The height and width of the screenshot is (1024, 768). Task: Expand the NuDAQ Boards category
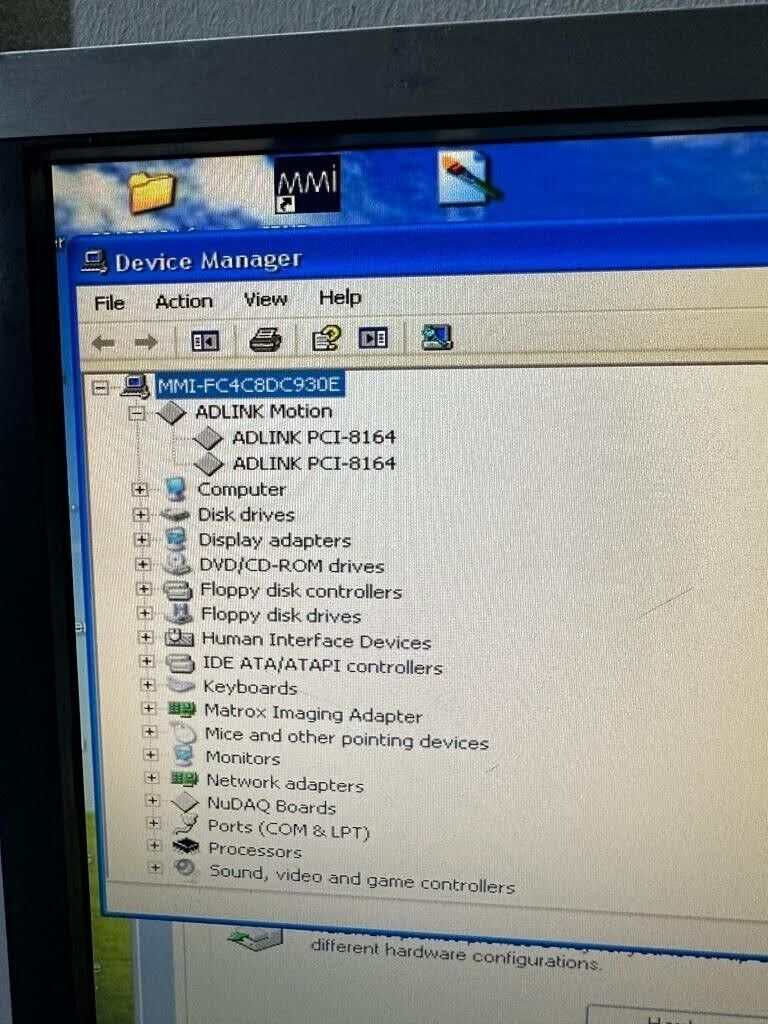[153, 801]
